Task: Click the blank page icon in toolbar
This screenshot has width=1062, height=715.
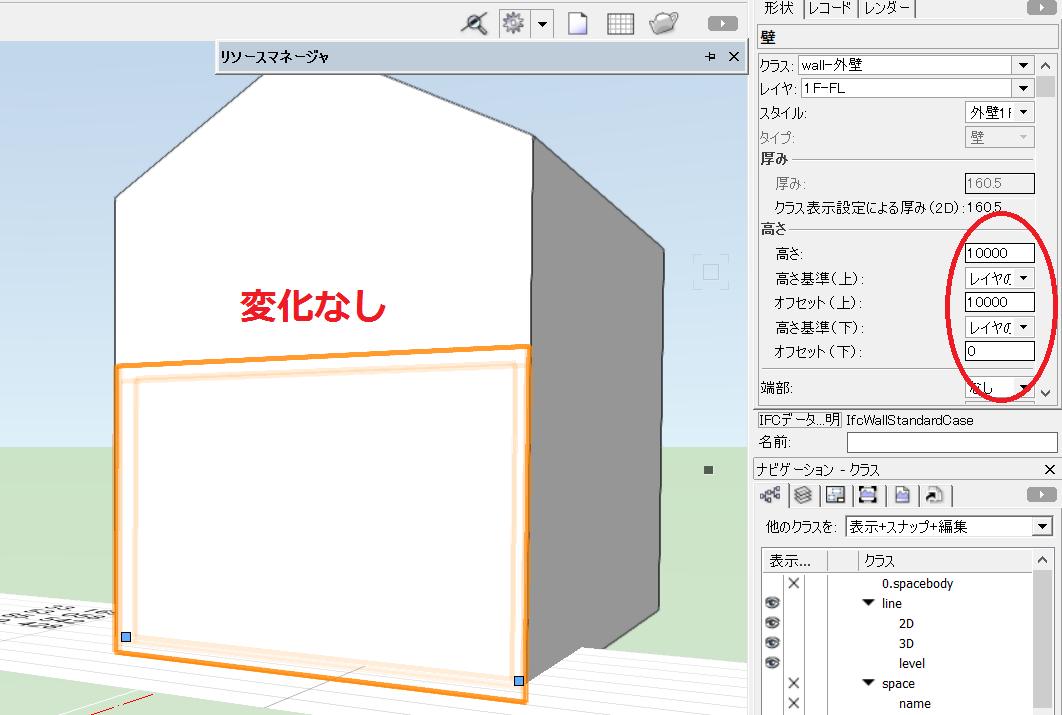Action: (x=577, y=24)
